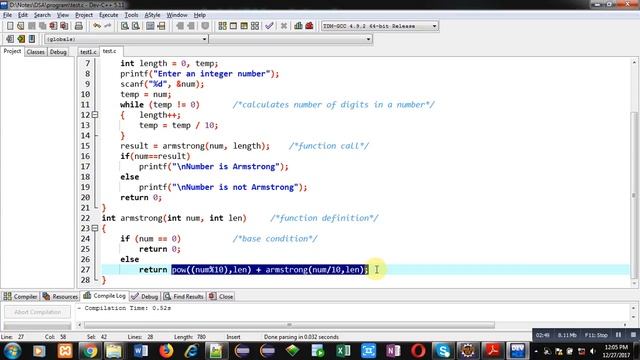The height and width of the screenshot is (360, 640).
Task: Open the Compile Log bottom tab
Action: (104, 296)
